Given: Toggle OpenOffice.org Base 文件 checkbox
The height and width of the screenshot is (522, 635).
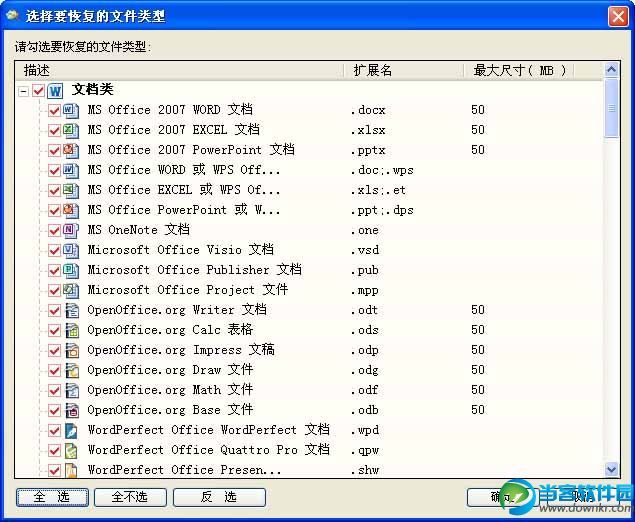Looking at the screenshot, I should pos(54,410).
